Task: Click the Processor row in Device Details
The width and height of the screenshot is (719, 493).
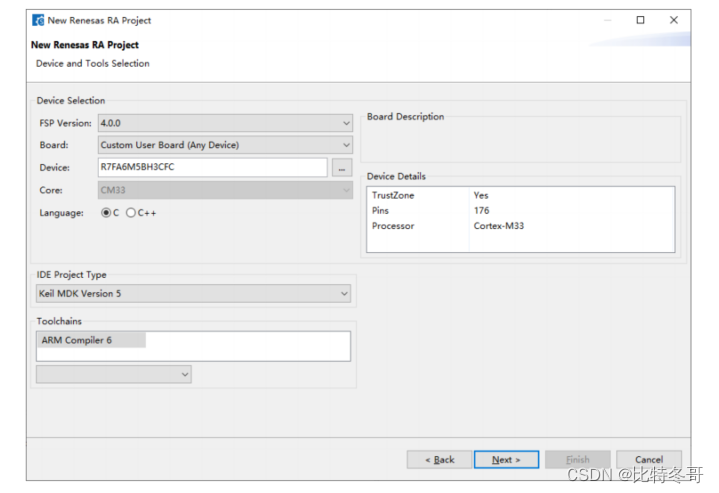Action: pyautogui.click(x=520, y=226)
